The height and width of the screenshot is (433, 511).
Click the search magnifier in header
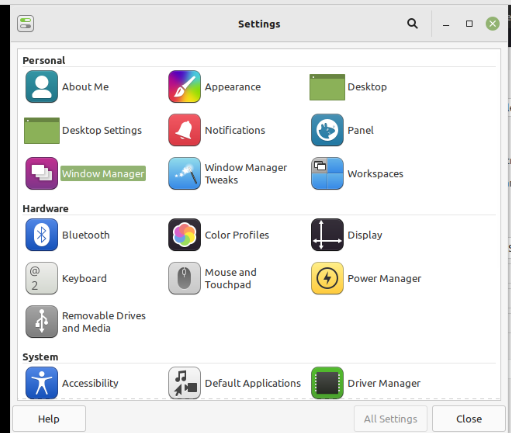(412, 24)
